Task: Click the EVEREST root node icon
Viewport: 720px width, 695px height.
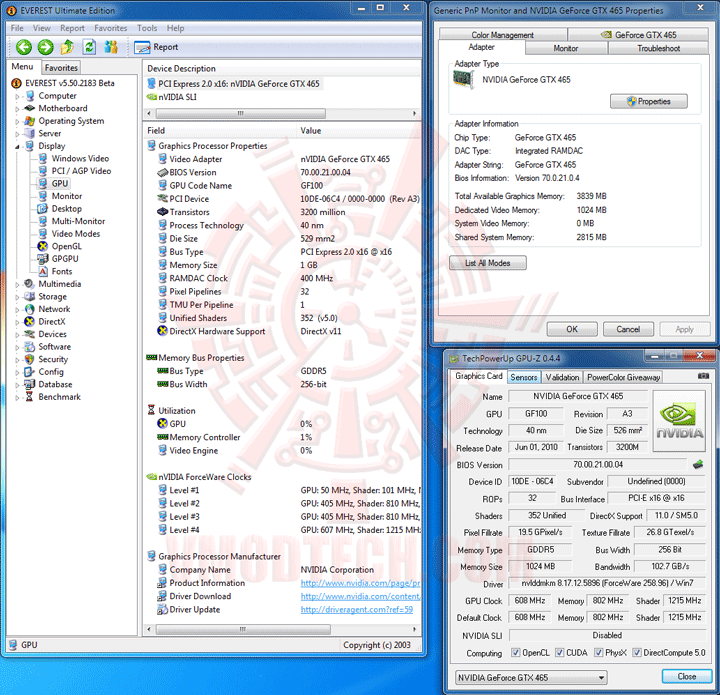Action: [x=16, y=84]
